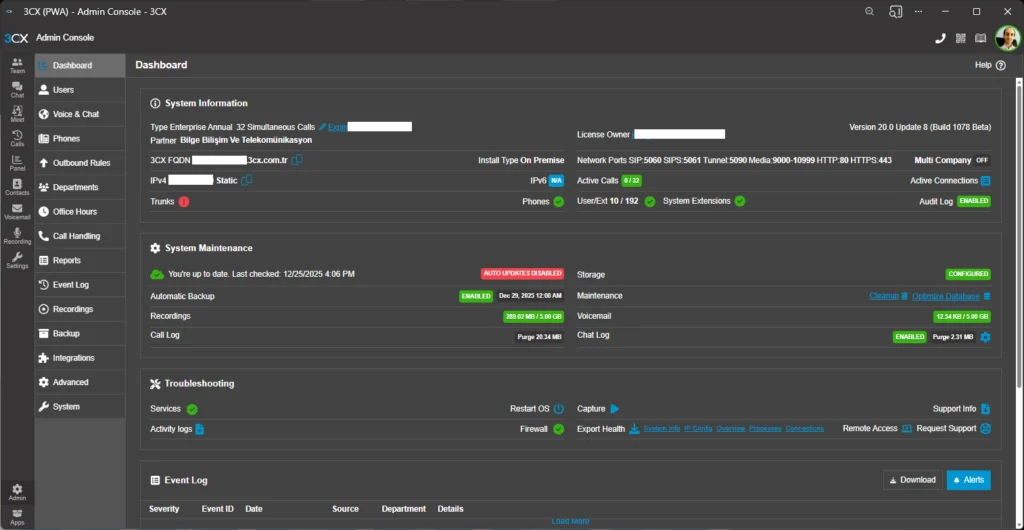Open the Office Hours menu item

click(80, 211)
